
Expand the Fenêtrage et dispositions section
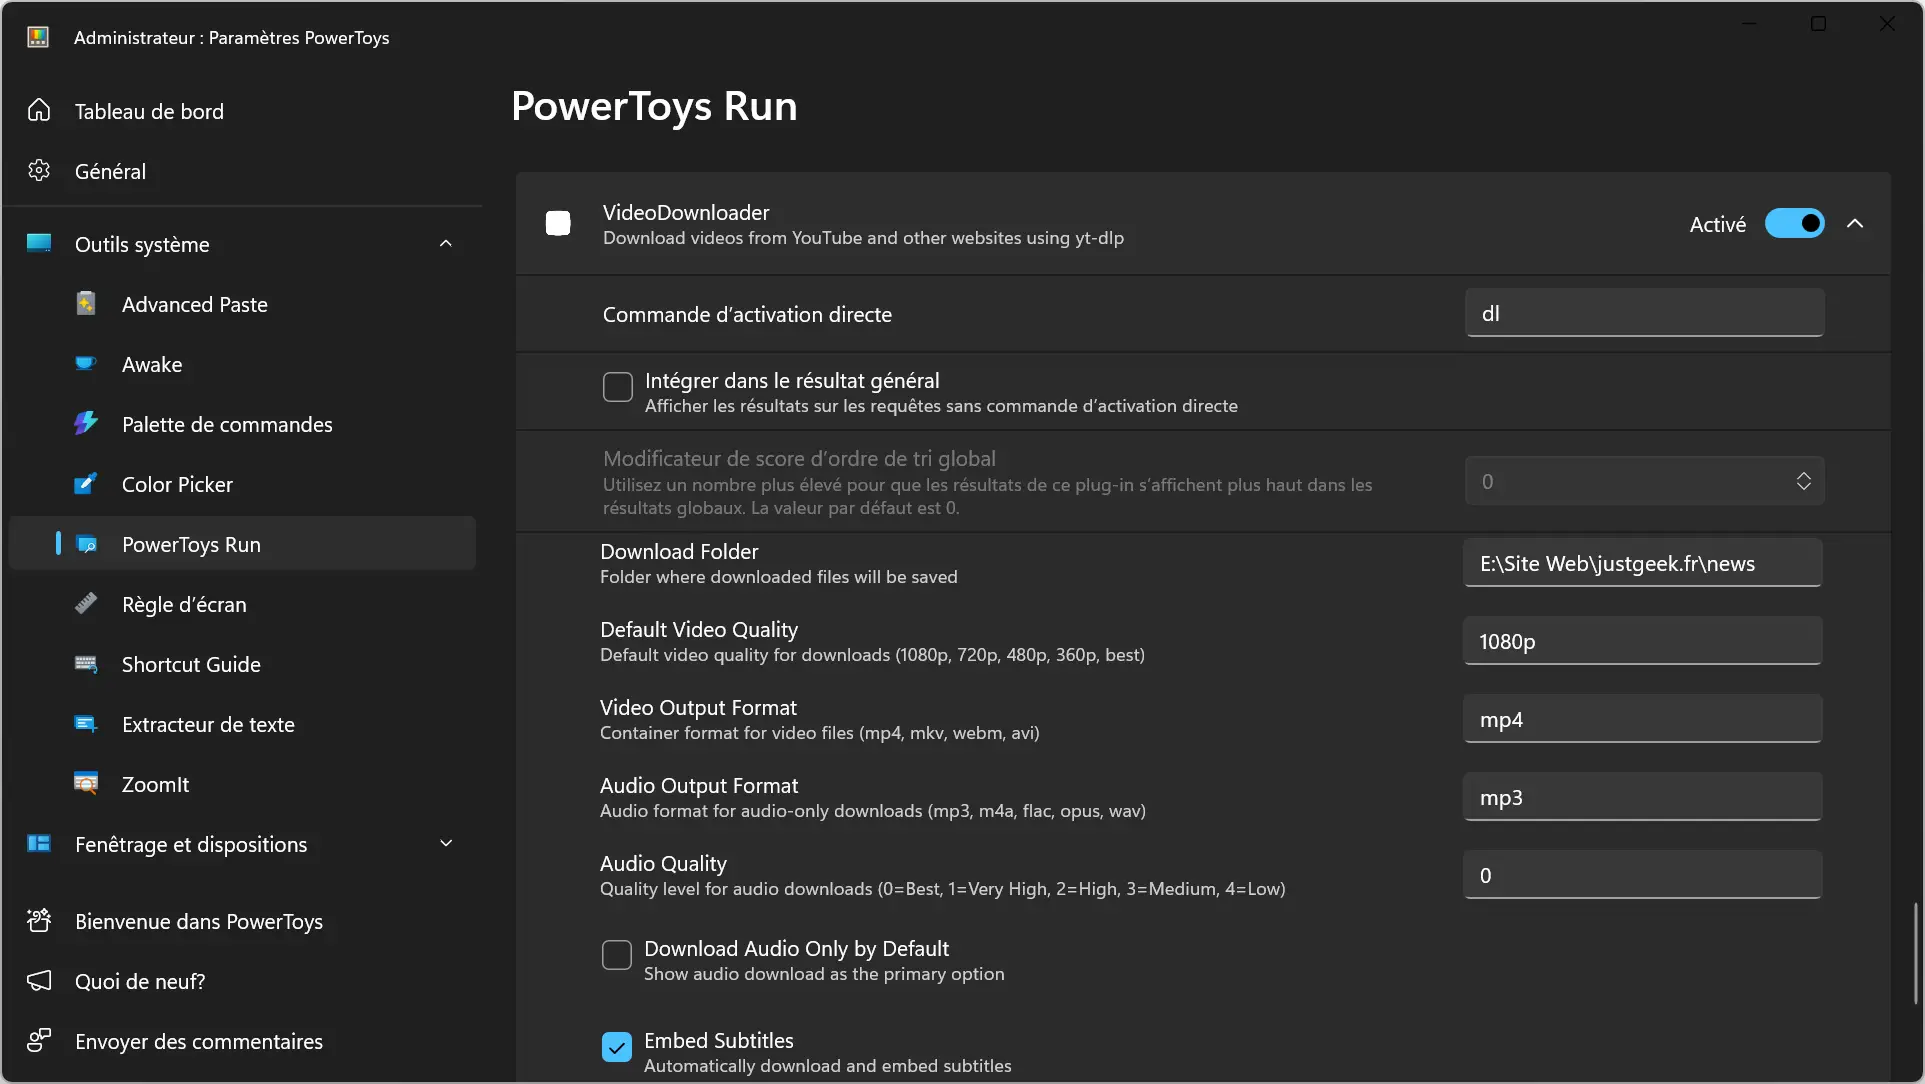point(446,843)
